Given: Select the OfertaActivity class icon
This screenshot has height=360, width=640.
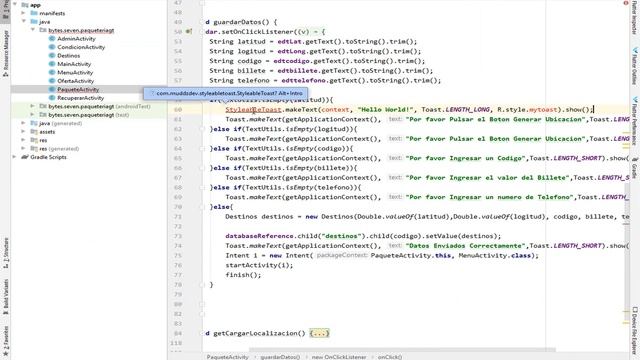Looking at the screenshot, I should (x=52, y=81).
